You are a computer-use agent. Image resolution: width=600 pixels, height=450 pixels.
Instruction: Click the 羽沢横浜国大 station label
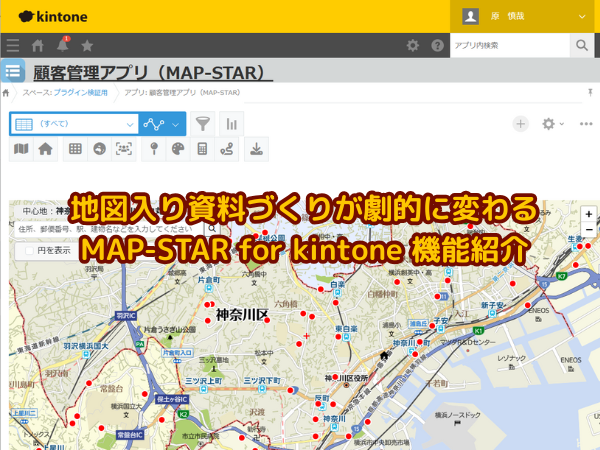86,346
